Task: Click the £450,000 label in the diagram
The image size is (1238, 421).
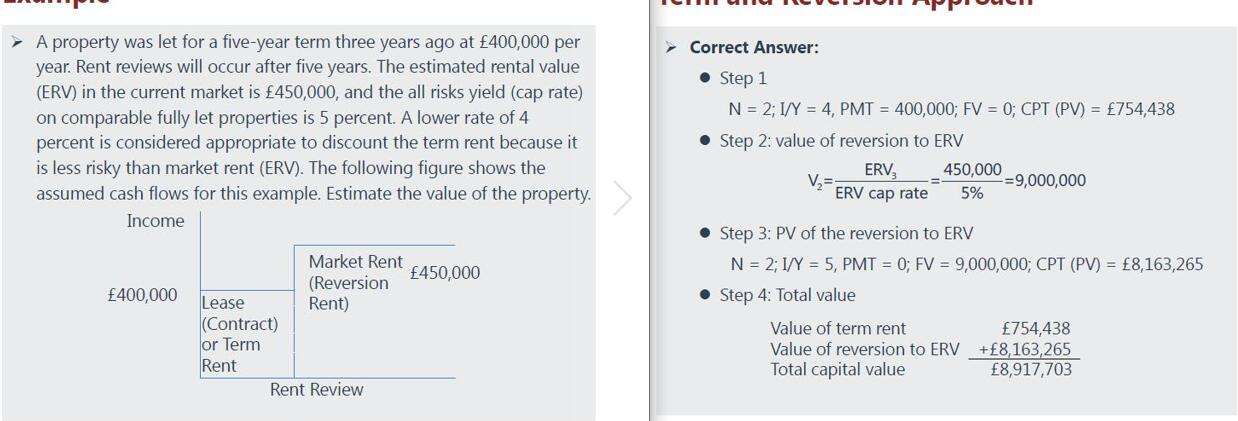Action: tap(445, 273)
